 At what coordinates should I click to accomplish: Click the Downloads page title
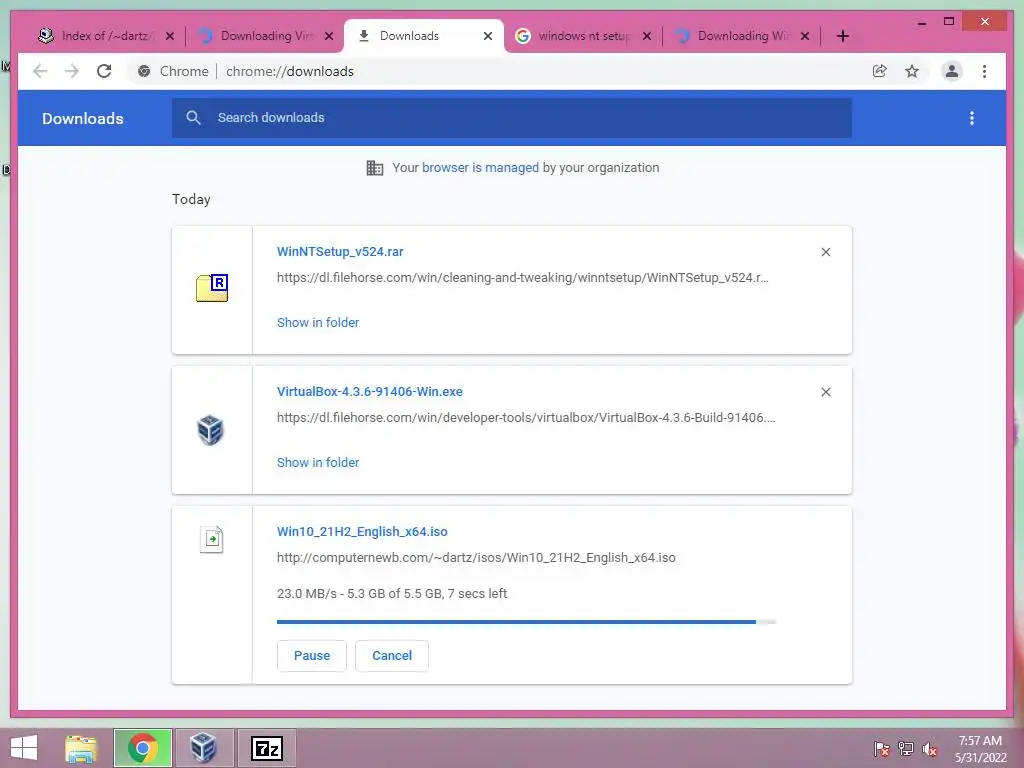83,118
